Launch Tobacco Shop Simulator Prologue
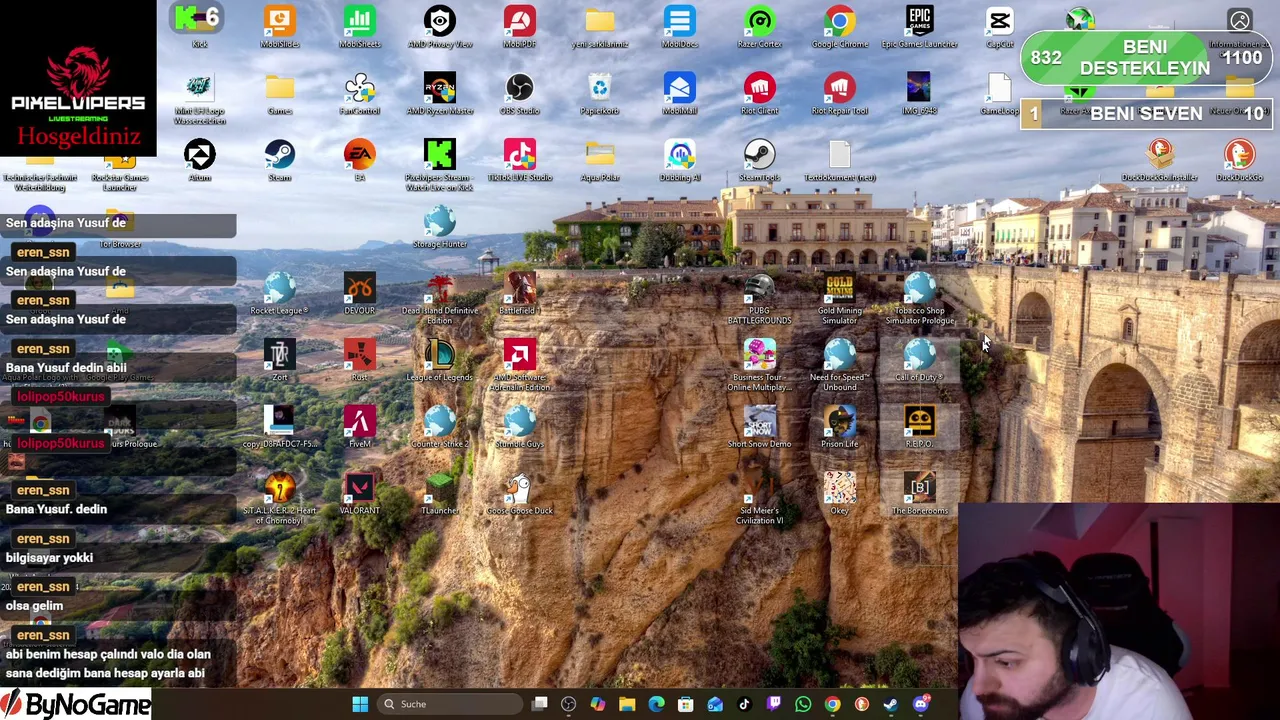The width and height of the screenshot is (1280, 720). pyautogui.click(x=919, y=300)
